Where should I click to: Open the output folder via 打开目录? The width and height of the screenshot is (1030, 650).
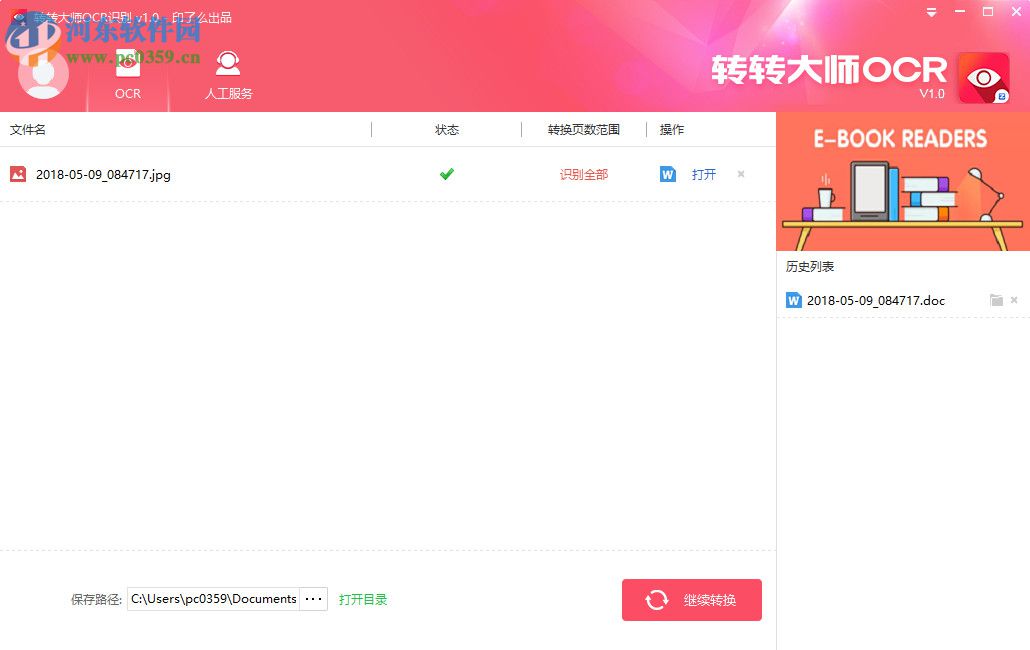pyautogui.click(x=363, y=598)
